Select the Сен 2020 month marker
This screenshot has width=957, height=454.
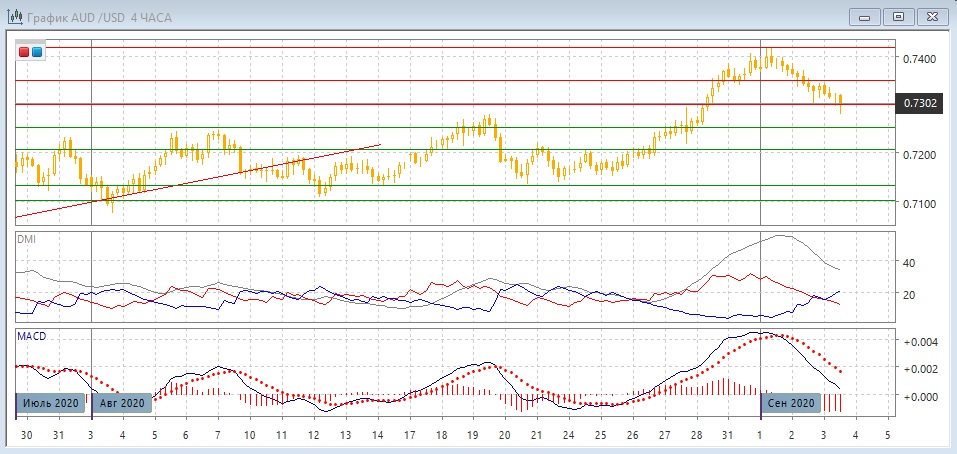[792, 402]
